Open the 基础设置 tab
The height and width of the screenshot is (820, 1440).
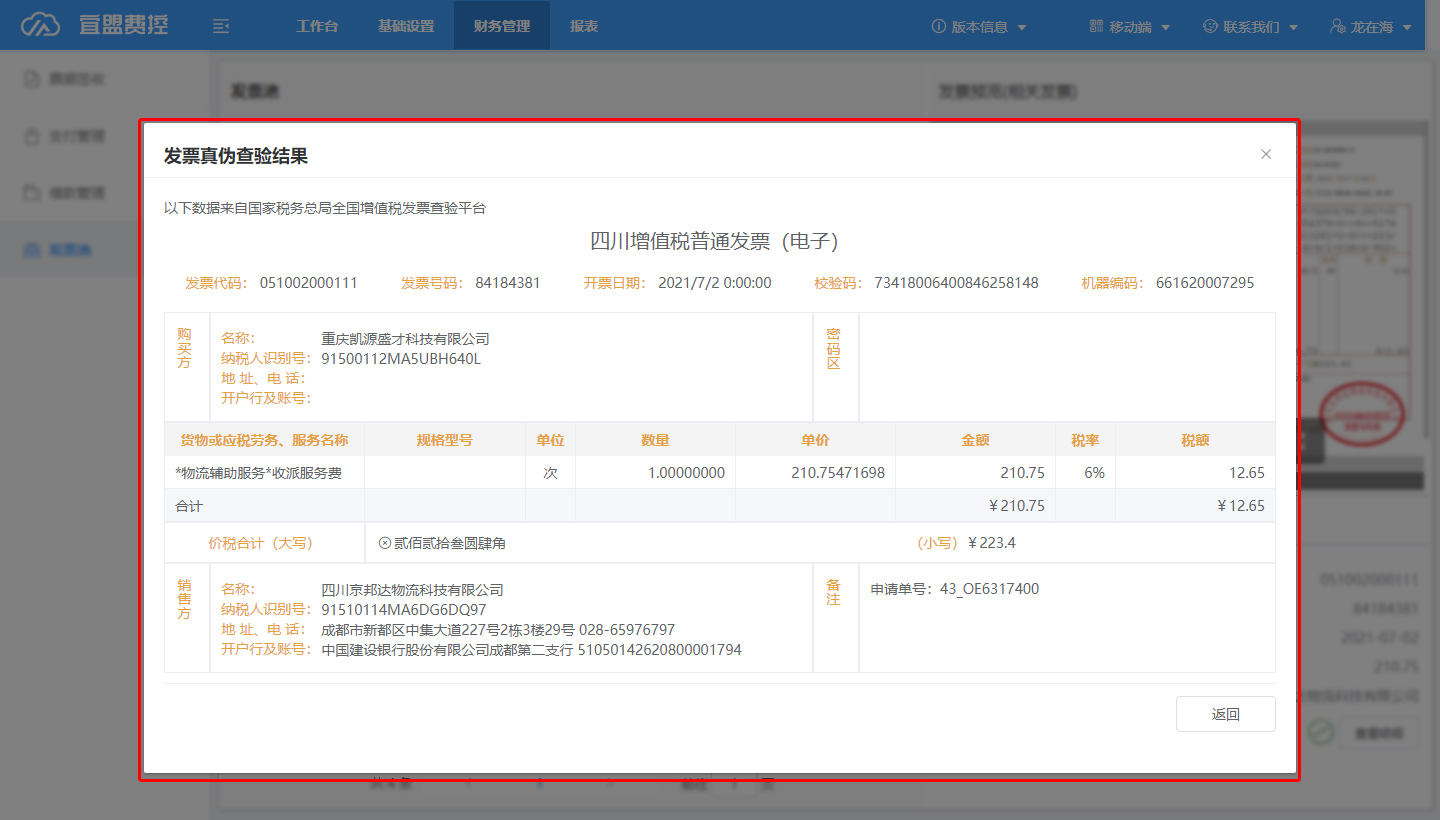click(406, 26)
